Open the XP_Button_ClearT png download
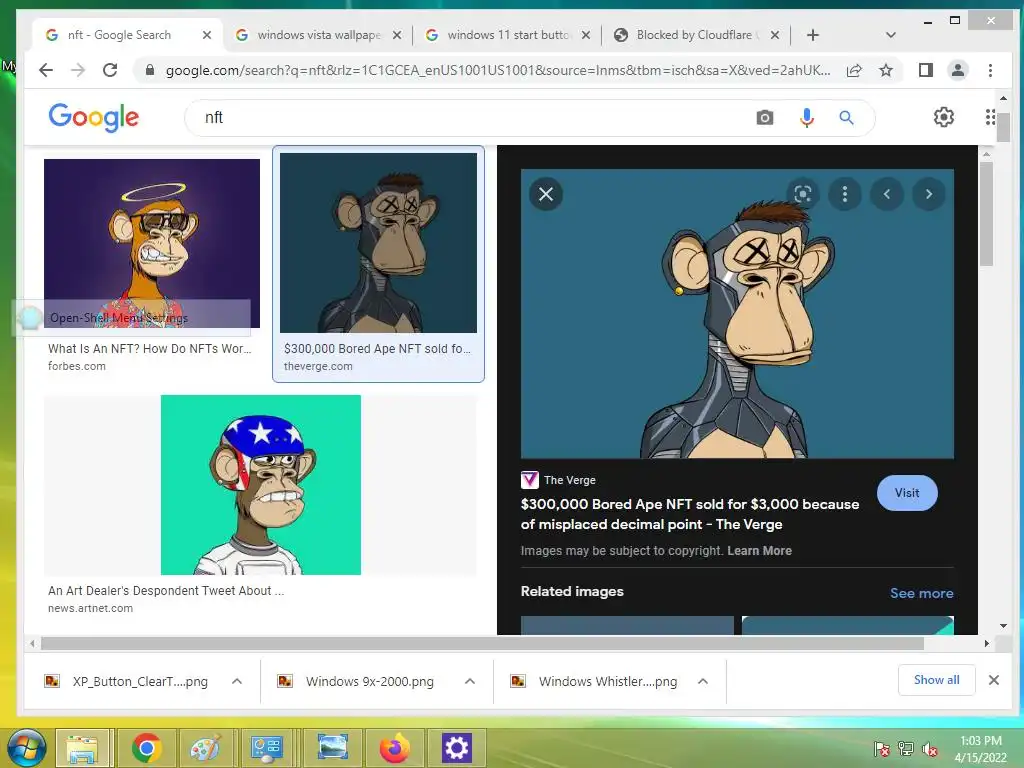 (126, 681)
